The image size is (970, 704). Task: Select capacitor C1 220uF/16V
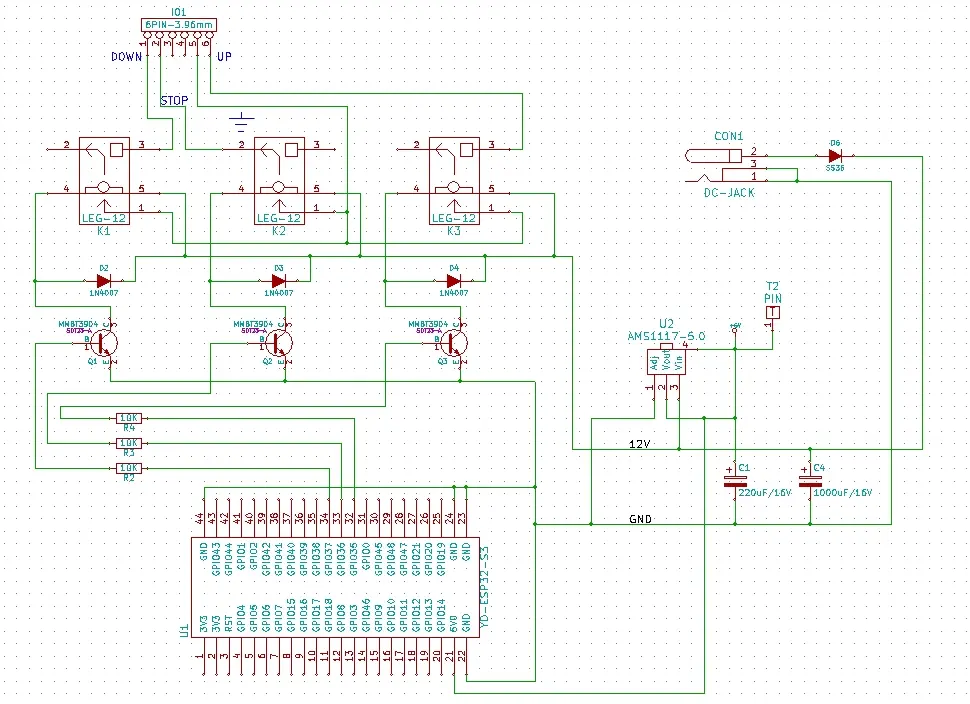735,482
